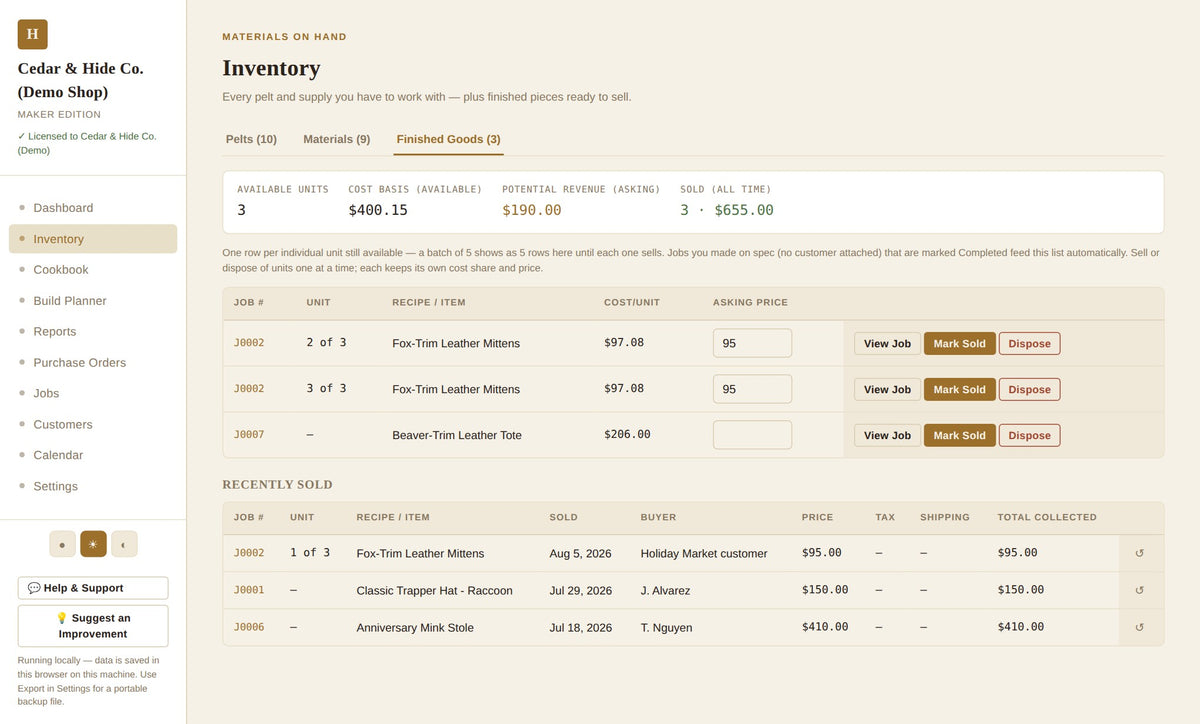Open Help & Support
The height and width of the screenshot is (724, 1200).
tap(93, 588)
